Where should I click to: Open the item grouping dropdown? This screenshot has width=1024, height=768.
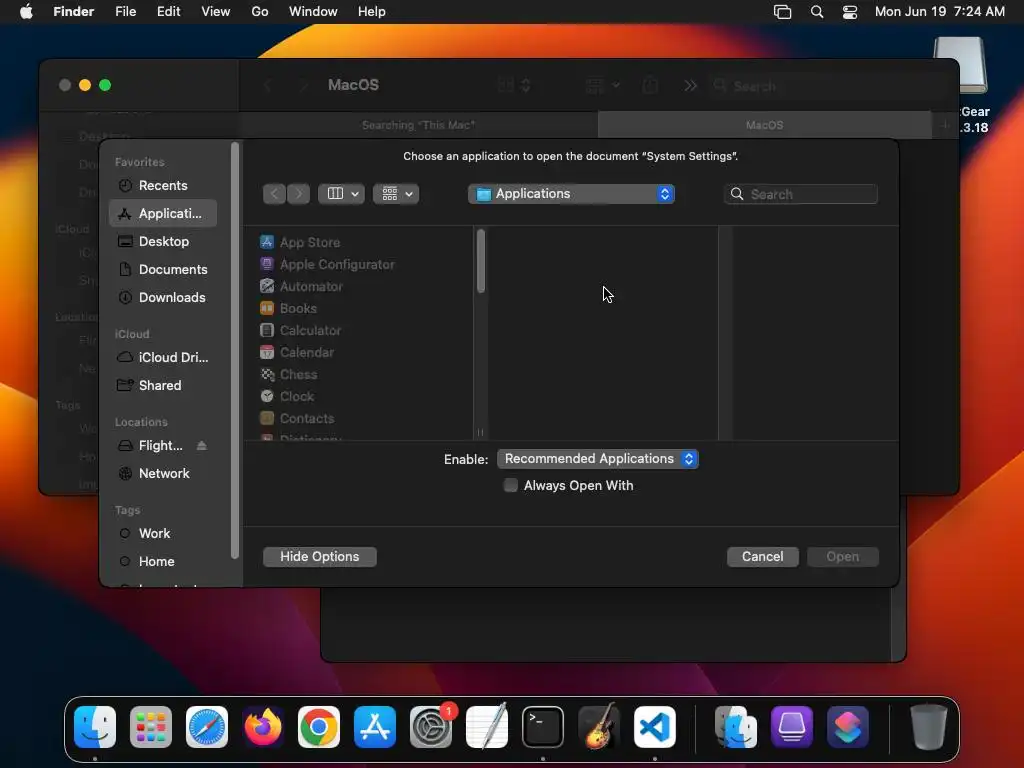tap(396, 194)
